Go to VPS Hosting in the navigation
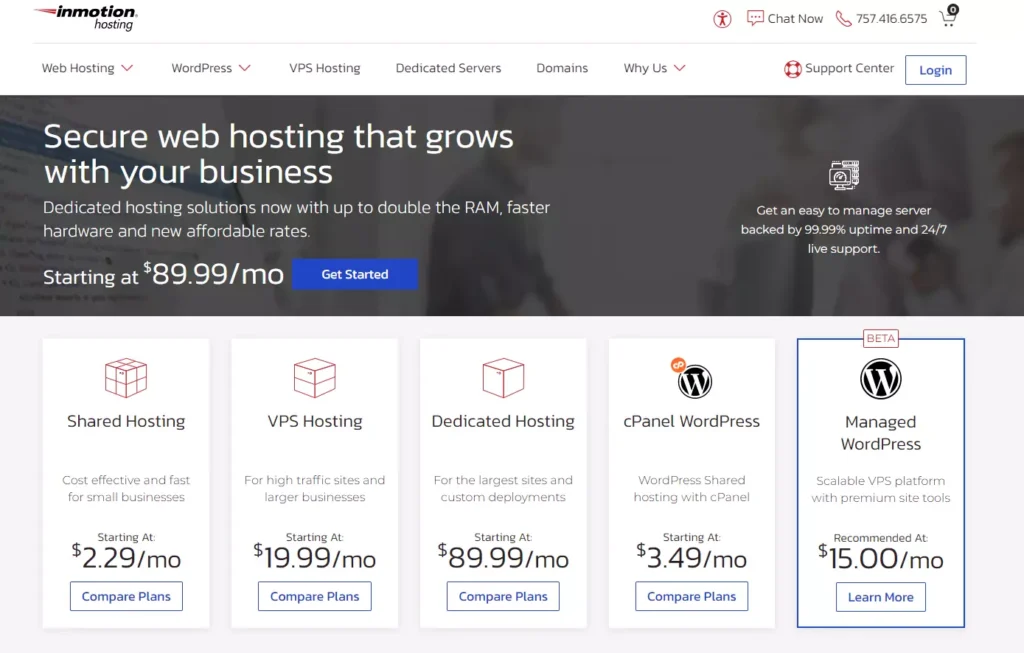The width and height of the screenshot is (1024, 653). click(325, 68)
